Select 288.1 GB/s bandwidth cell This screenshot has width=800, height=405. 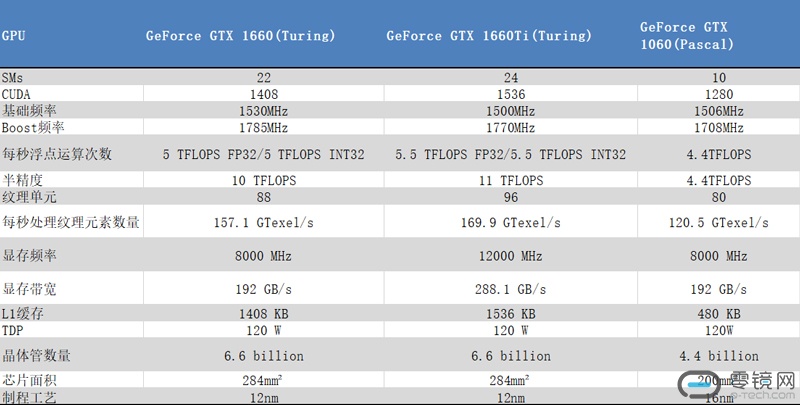click(x=511, y=289)
